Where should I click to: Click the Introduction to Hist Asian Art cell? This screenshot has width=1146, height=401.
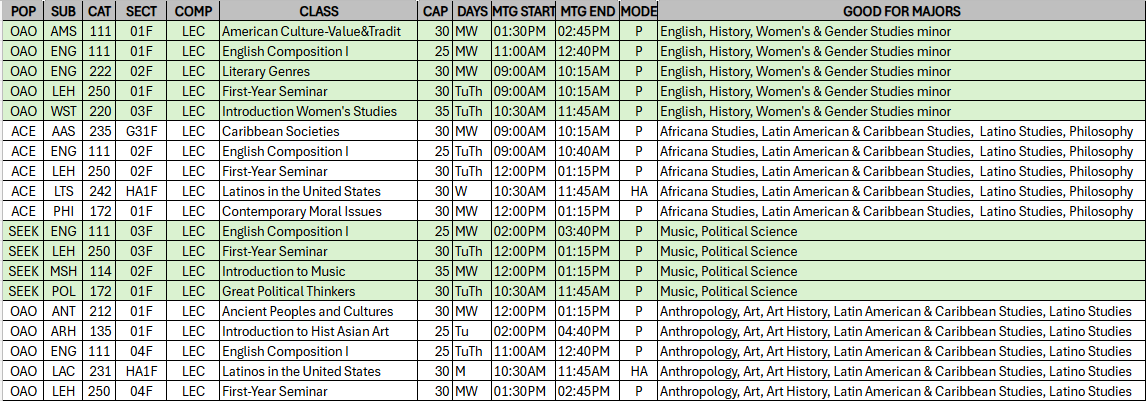click(x=319, y=332)
